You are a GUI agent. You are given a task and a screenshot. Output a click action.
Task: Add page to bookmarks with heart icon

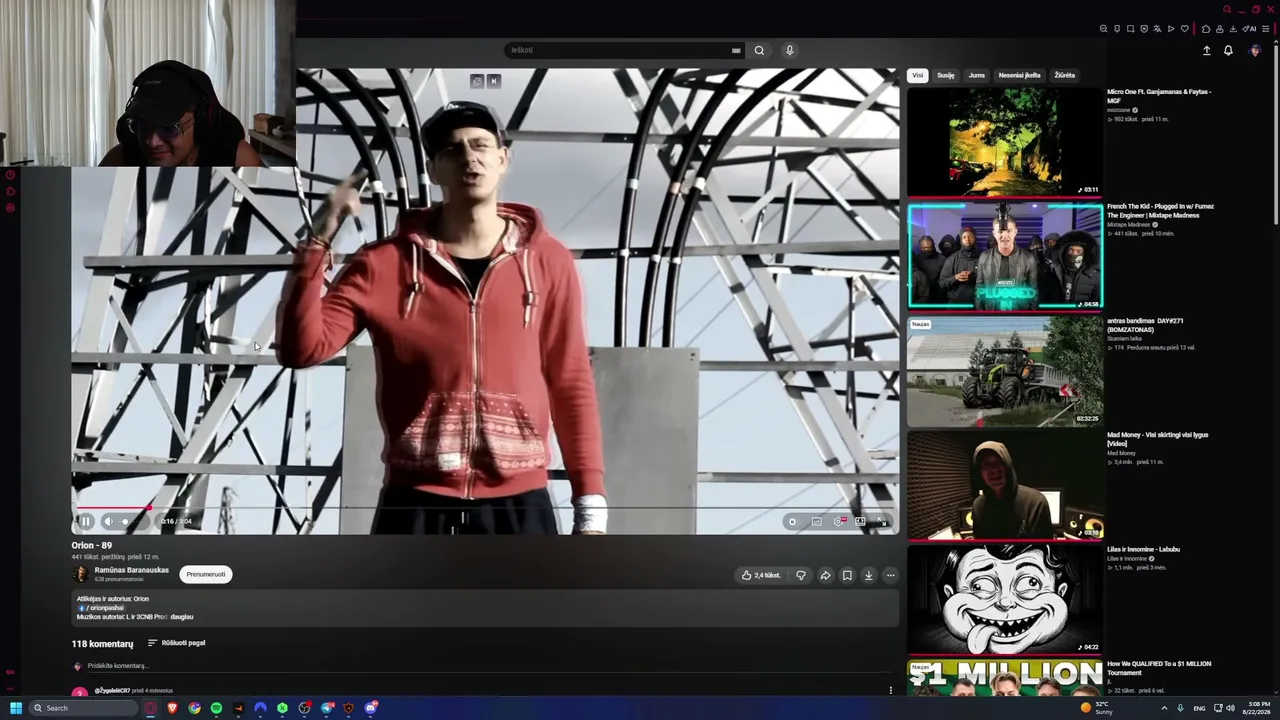(x=1185, y=29)
